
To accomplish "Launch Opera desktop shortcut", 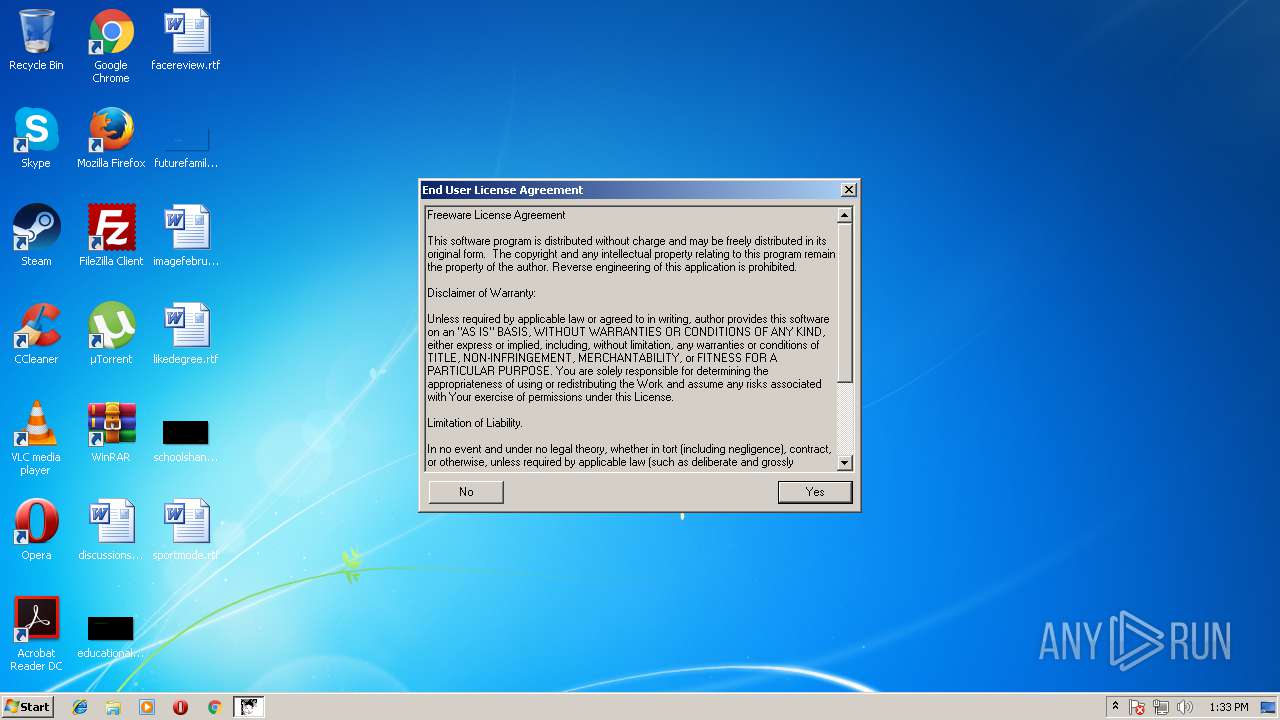I will (x=36, y=530).
